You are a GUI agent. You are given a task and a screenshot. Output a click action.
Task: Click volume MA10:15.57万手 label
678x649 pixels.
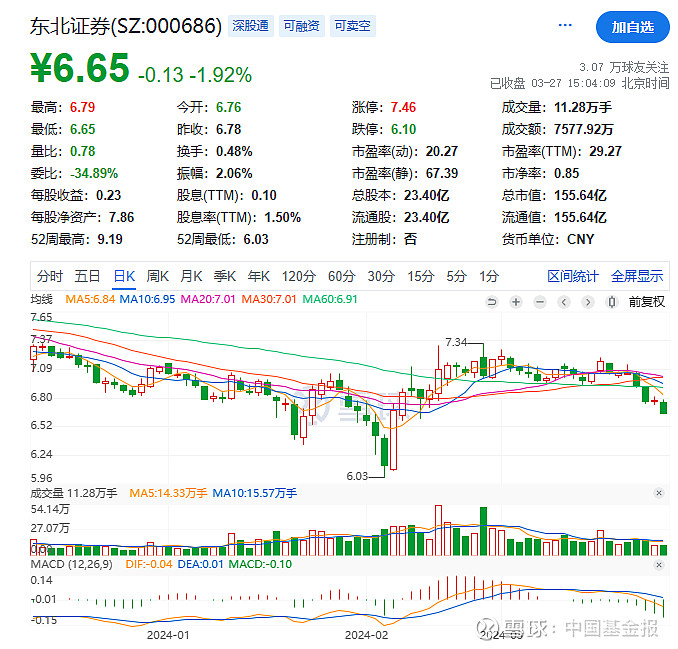pyautogui.click(x=255, y=493)
